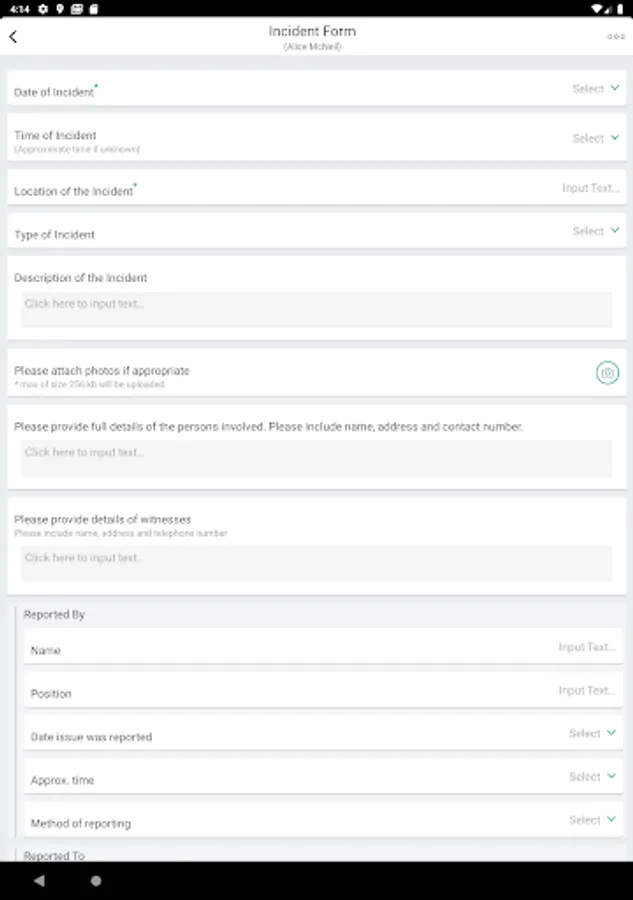Image resolution: width=633 pixels, height=900 pixels.
Task: Tap the Reported By section header
Action: (x=54, y=614)
